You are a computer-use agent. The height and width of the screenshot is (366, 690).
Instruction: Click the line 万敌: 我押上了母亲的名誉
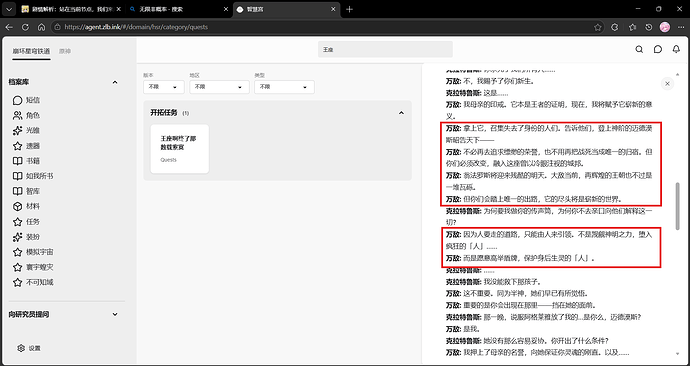(x=538, y=353)
